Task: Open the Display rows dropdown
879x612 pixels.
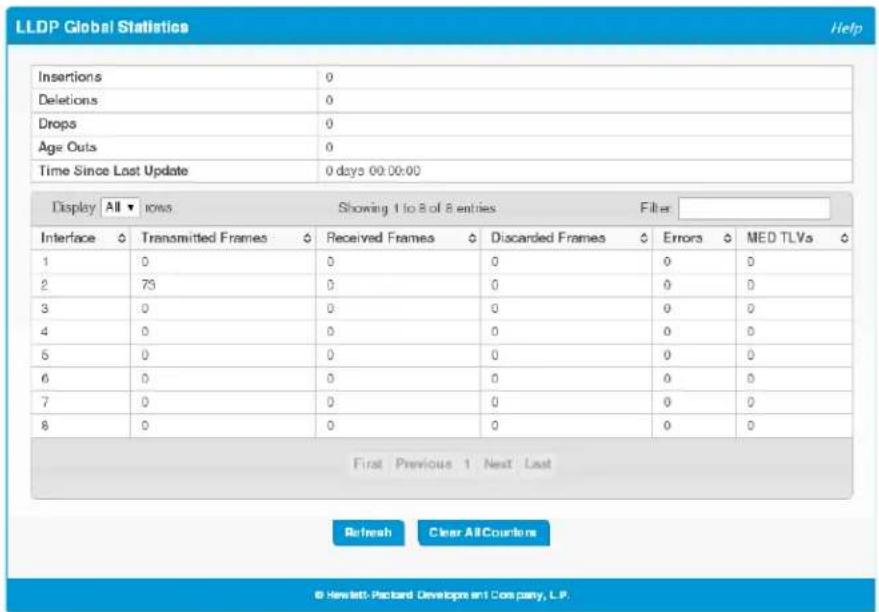Action: (x=120, y=207)
